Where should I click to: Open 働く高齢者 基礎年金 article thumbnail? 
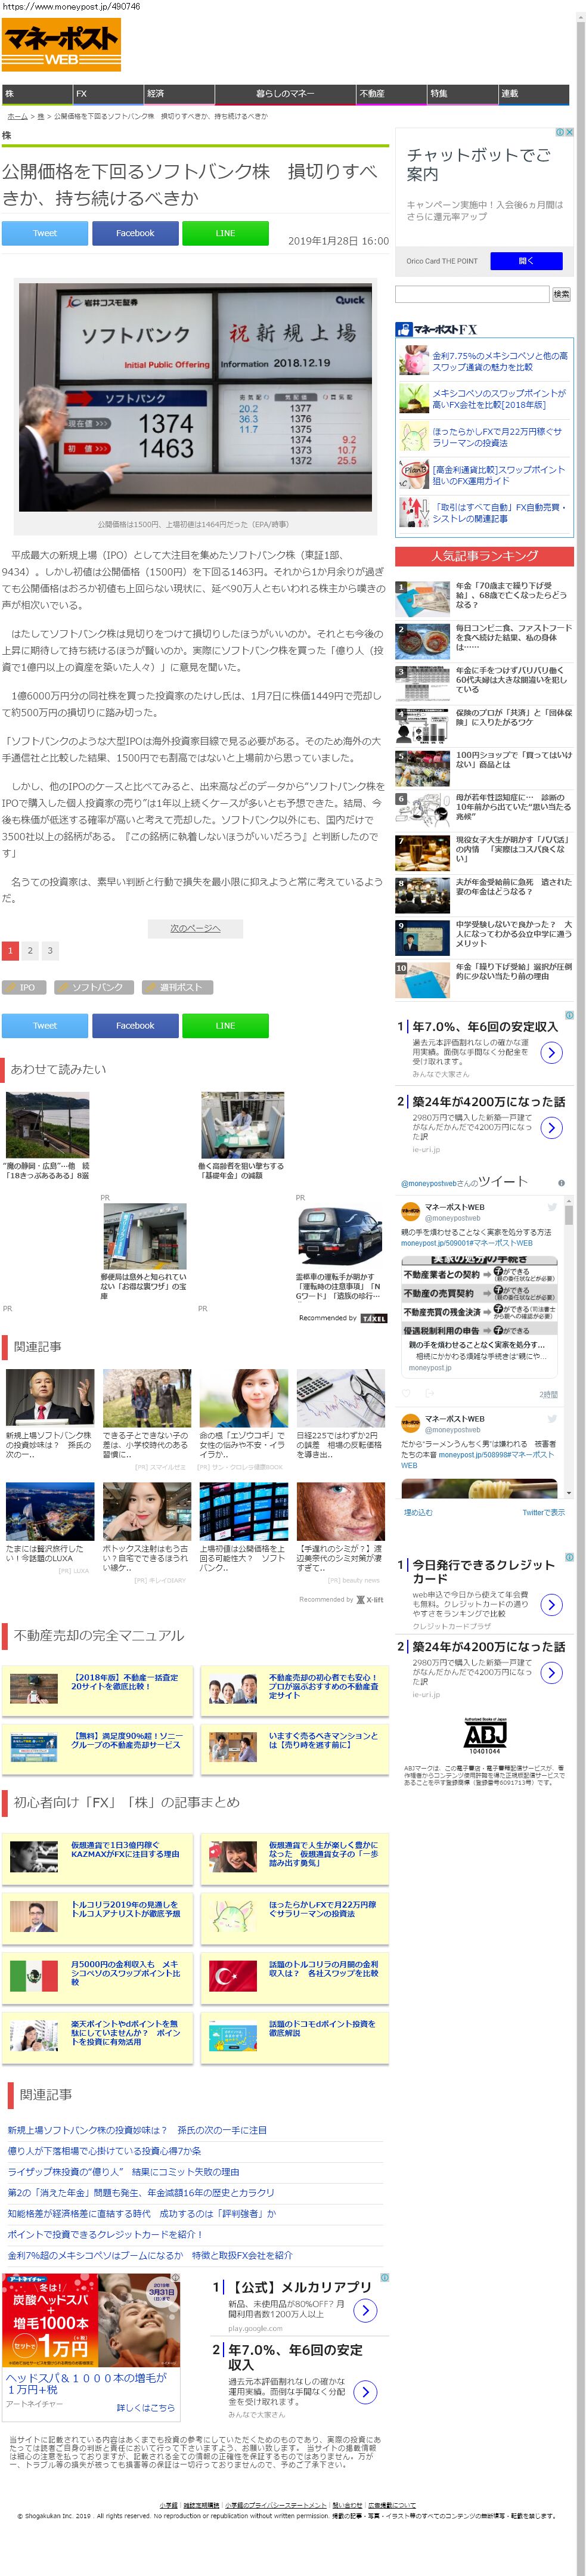pos(242,1125)
